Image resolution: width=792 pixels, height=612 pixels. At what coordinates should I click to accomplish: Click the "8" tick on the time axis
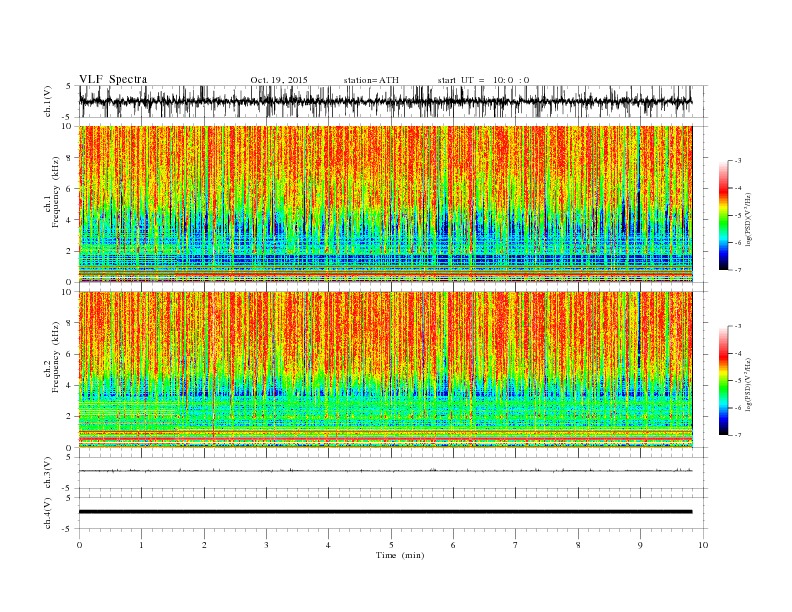point(578,545)
